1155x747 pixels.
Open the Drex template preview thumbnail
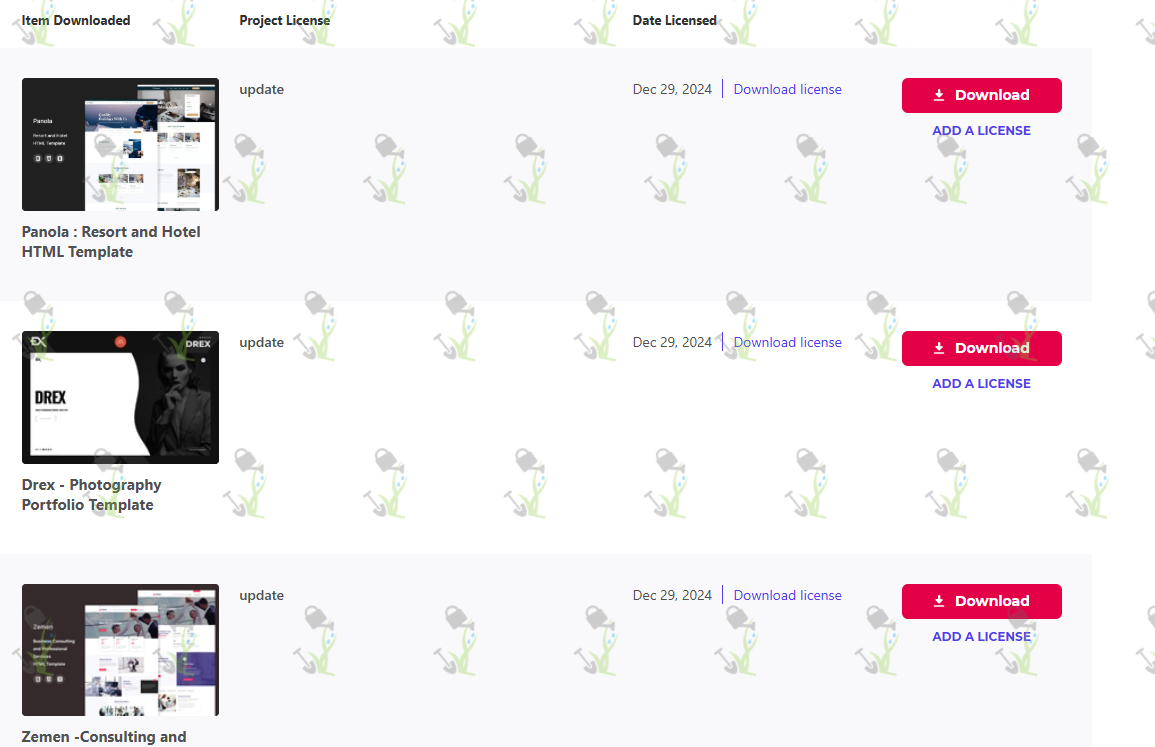click(120, 397)
